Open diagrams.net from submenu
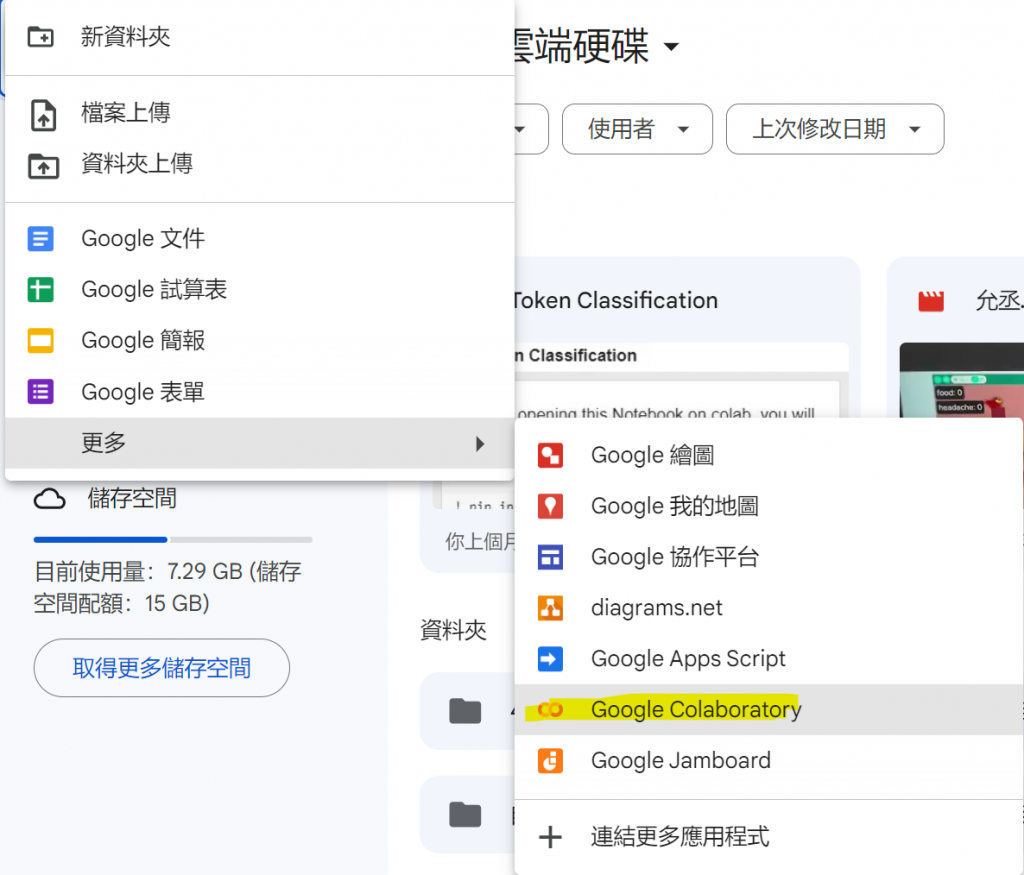Image resolution: width=1024 pixels, height=875 pixels. (769, 608)
